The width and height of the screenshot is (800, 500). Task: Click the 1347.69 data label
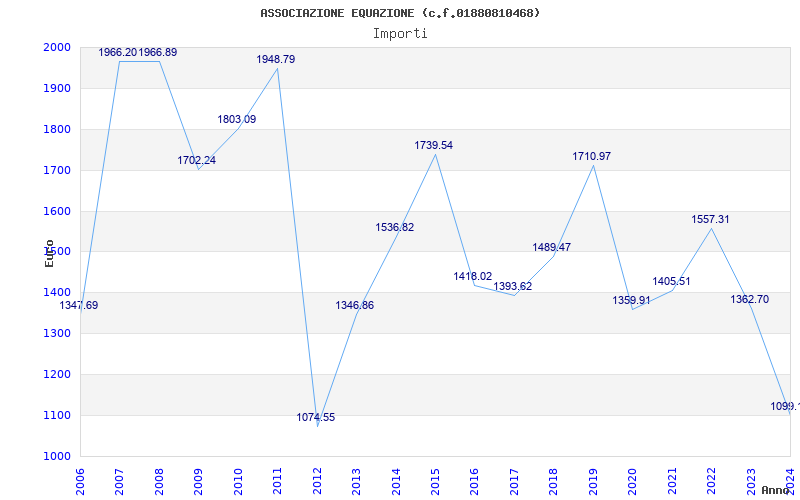(x=79, y=306)
